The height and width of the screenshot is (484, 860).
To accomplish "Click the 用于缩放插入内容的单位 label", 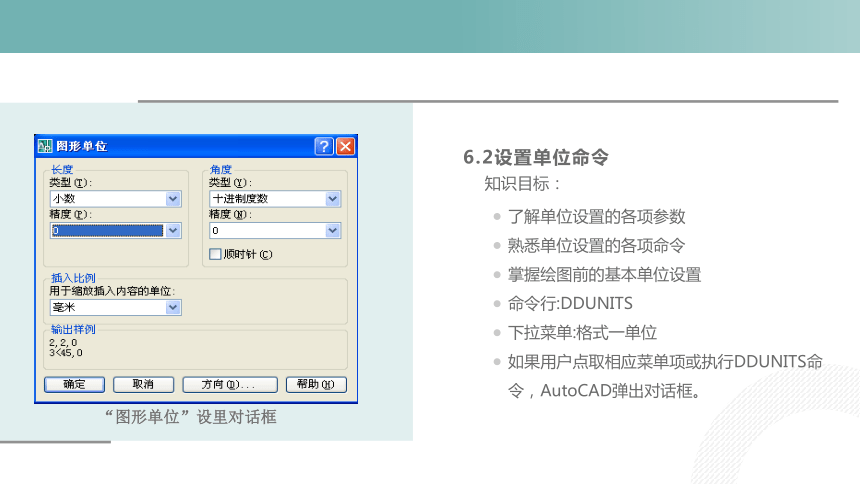I will [112, 291].
